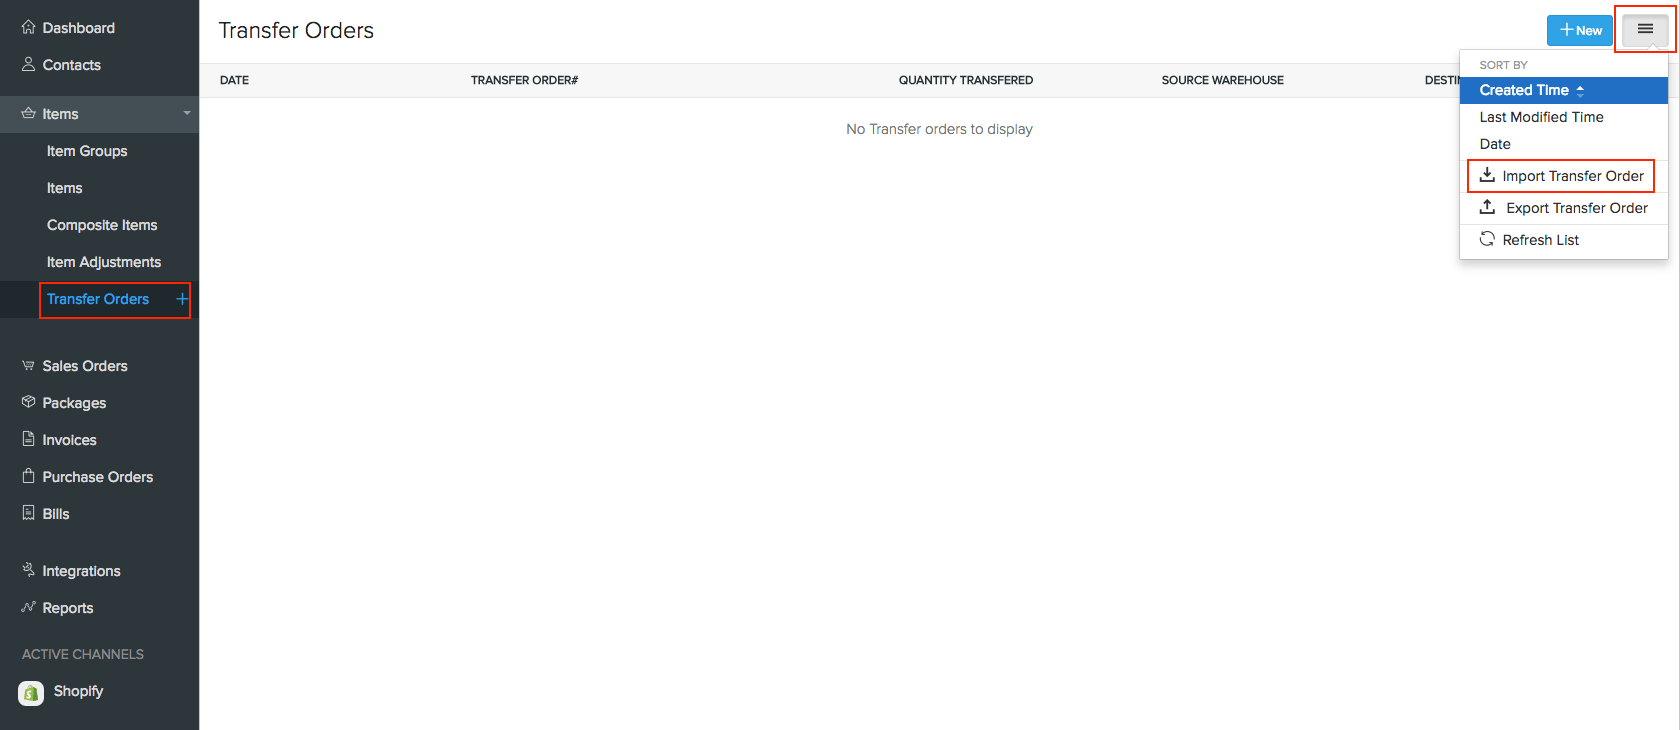Viewport: 1680px width, 730px height.
Task: Click the Sales Orders cart icon
Action: [x=28, y=365]
